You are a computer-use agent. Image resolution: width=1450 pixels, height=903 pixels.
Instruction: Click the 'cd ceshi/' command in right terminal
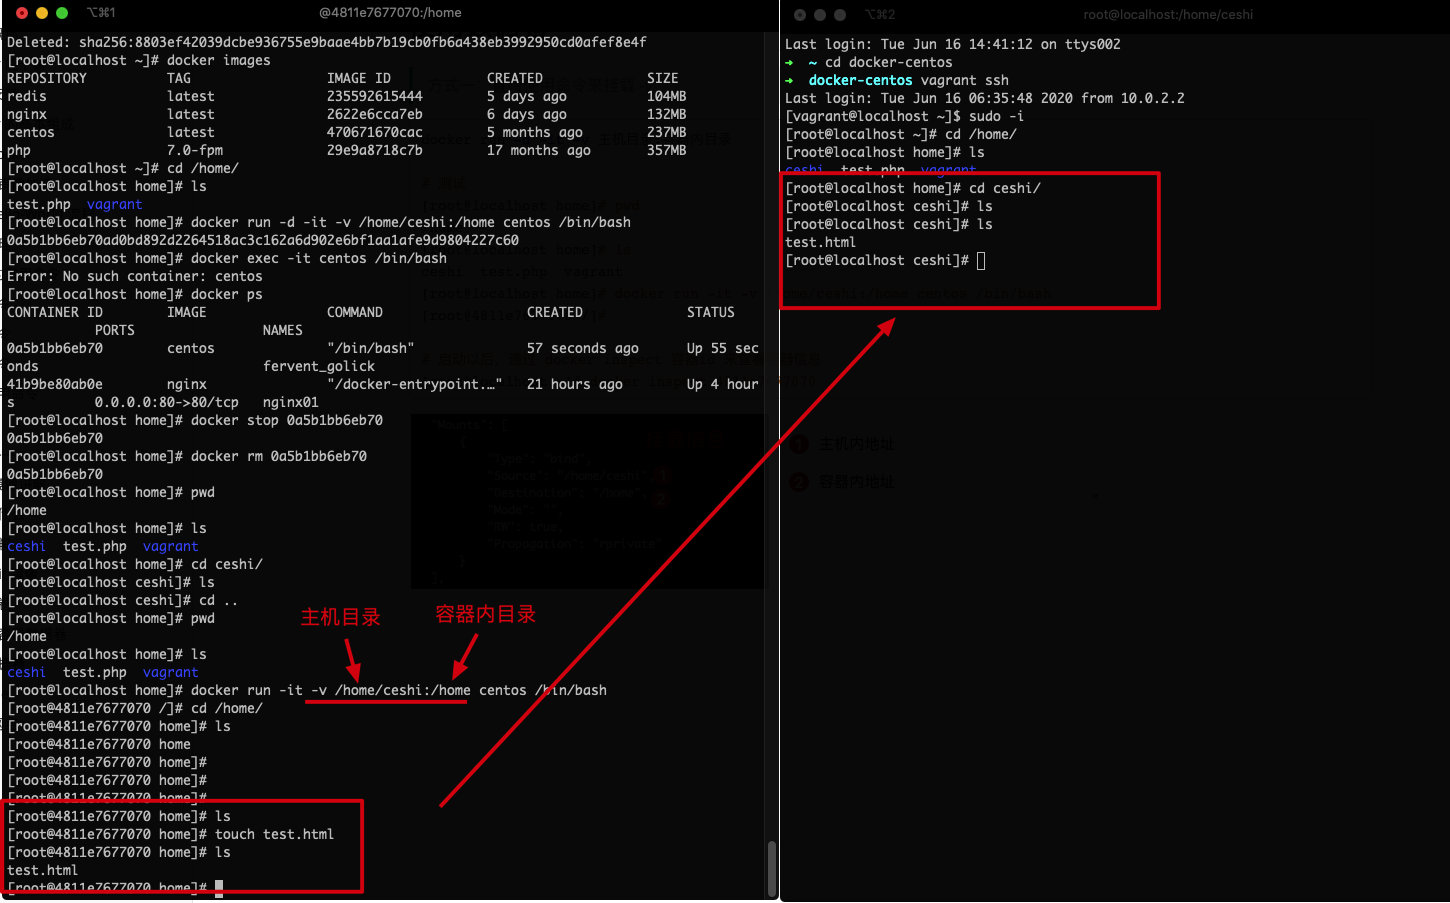(1005, 188)
